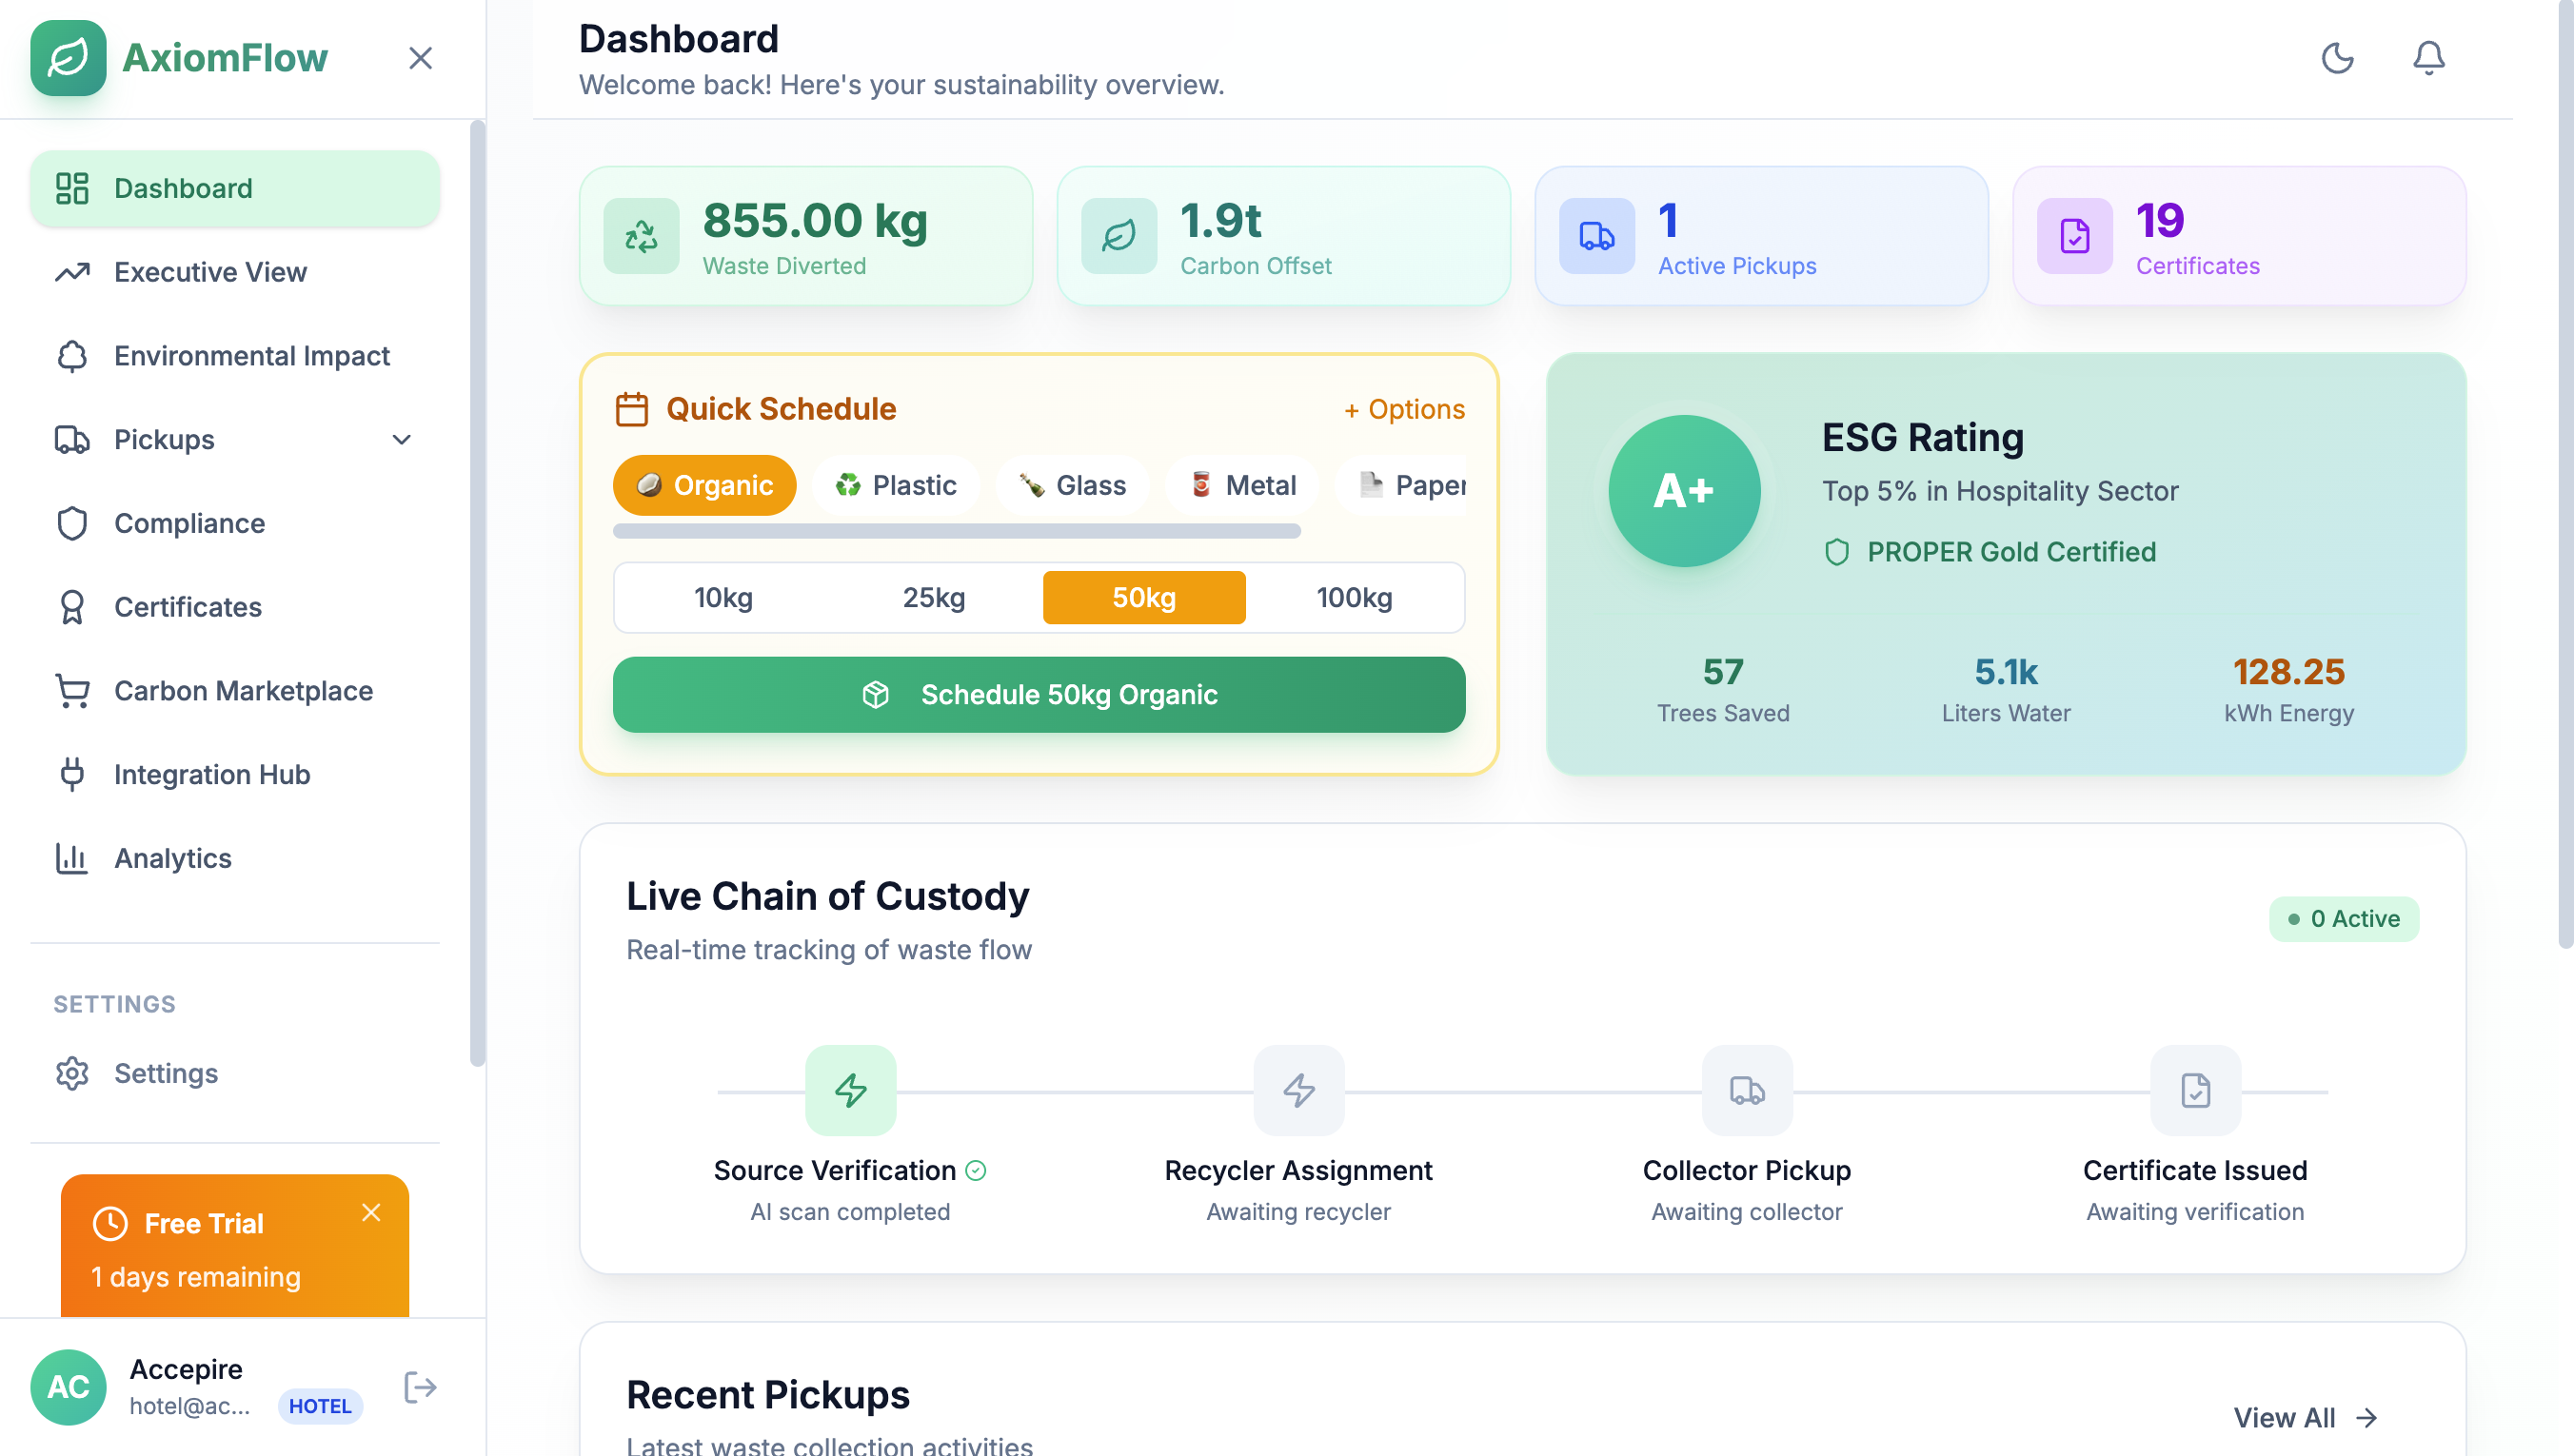Click the Analytics bar chart icon
This screenshot has width=2574, height=1456.
point(72,858)
